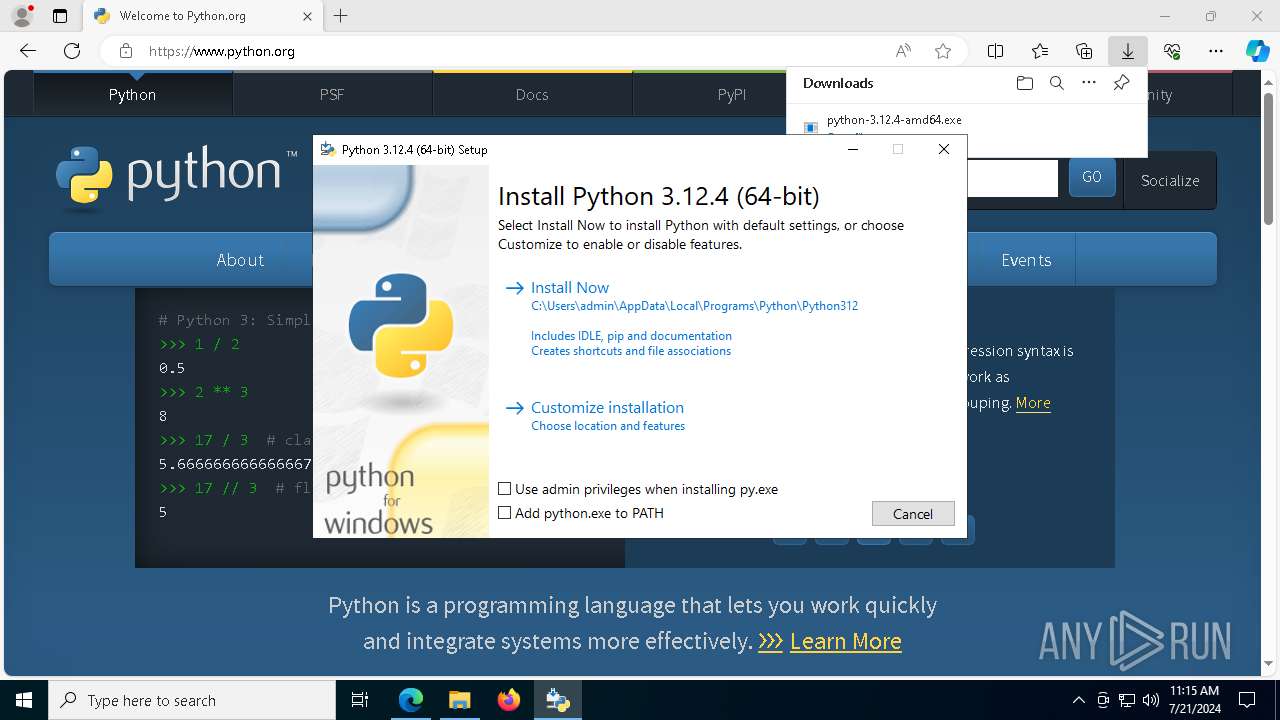Click the taskbar search box
Image resolution: width=1280 pixels, height=720 pixels.
[x=192, y=700]
